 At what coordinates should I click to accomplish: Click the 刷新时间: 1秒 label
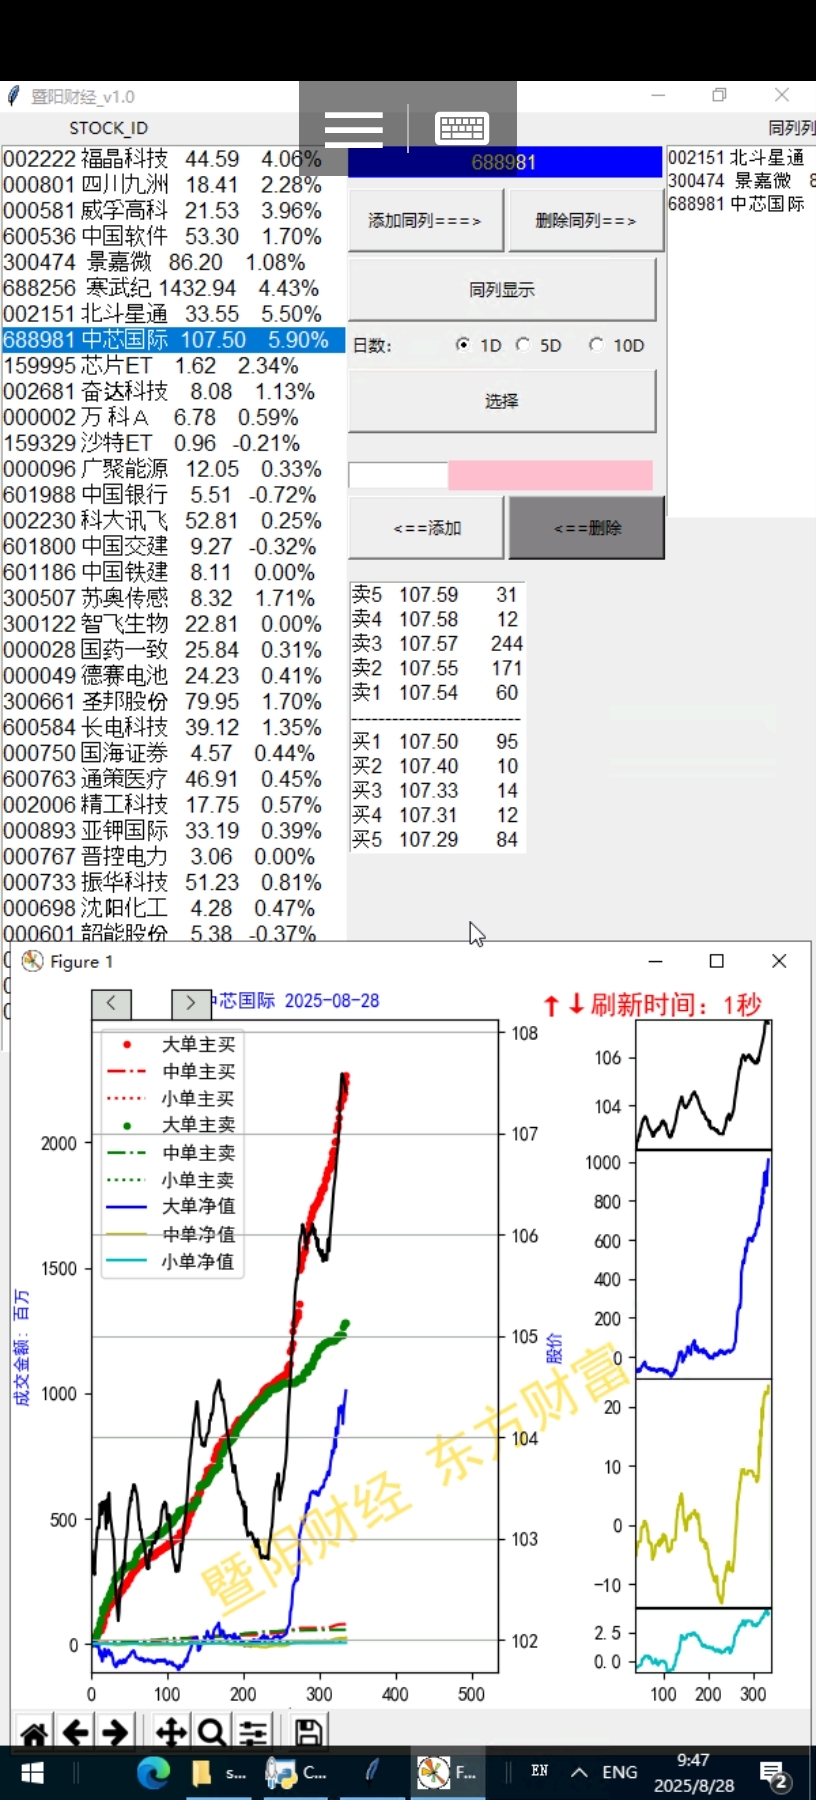coord(676,1004)
